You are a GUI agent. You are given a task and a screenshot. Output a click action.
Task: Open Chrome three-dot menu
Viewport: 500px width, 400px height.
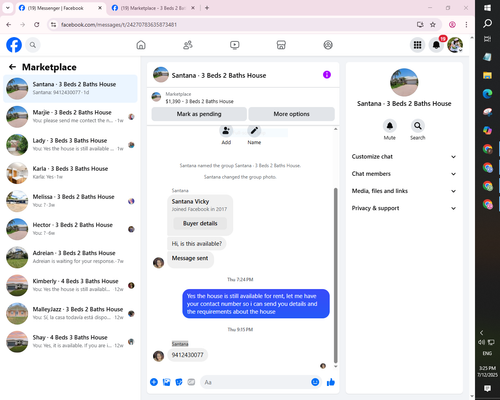coord(466,24)
